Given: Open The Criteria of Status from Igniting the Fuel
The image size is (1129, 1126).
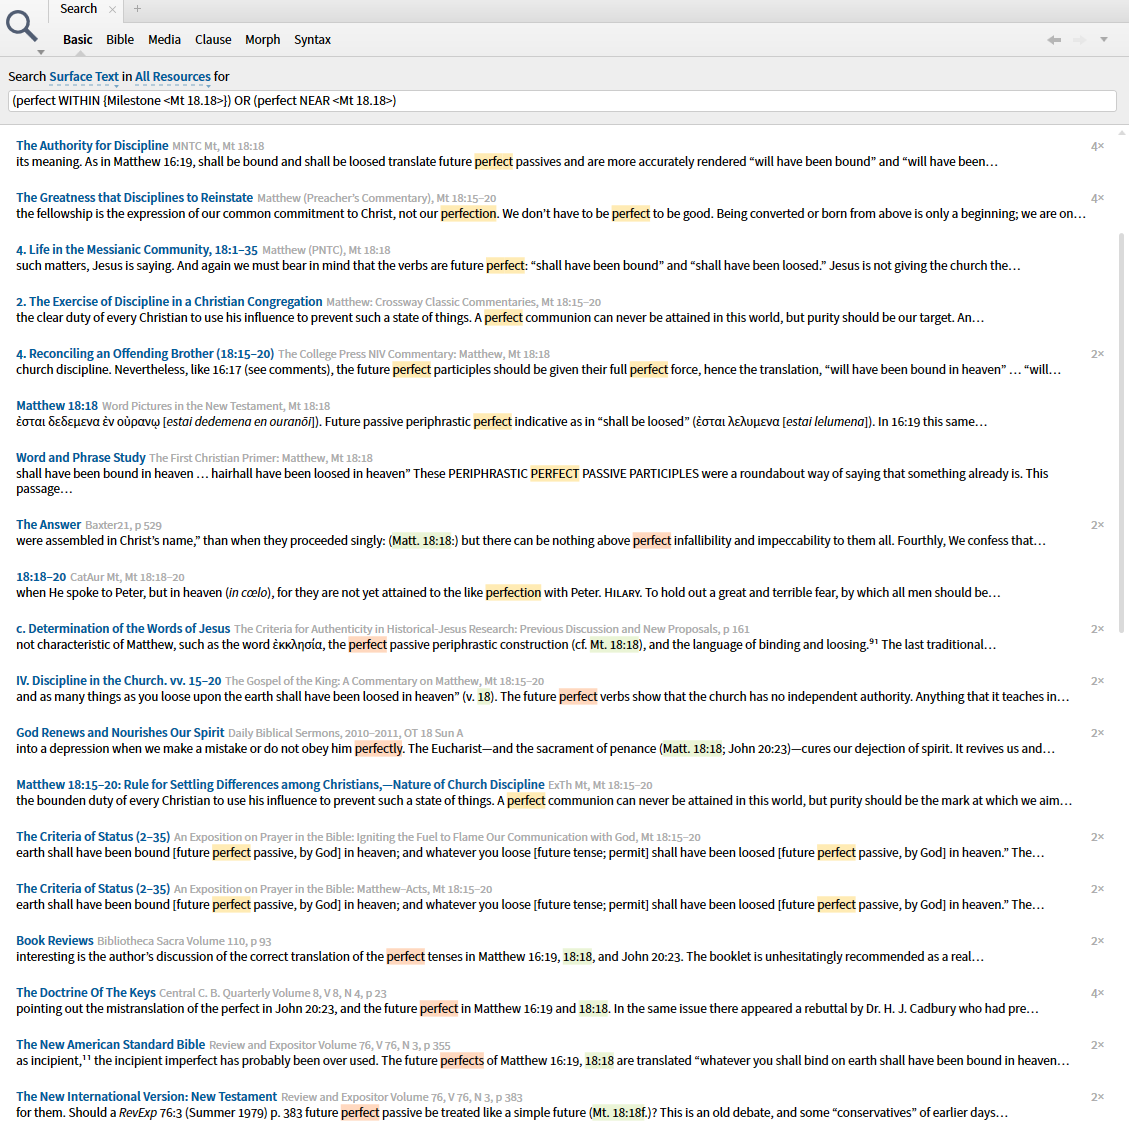Looking at the screenshot, I should (93, 837).
